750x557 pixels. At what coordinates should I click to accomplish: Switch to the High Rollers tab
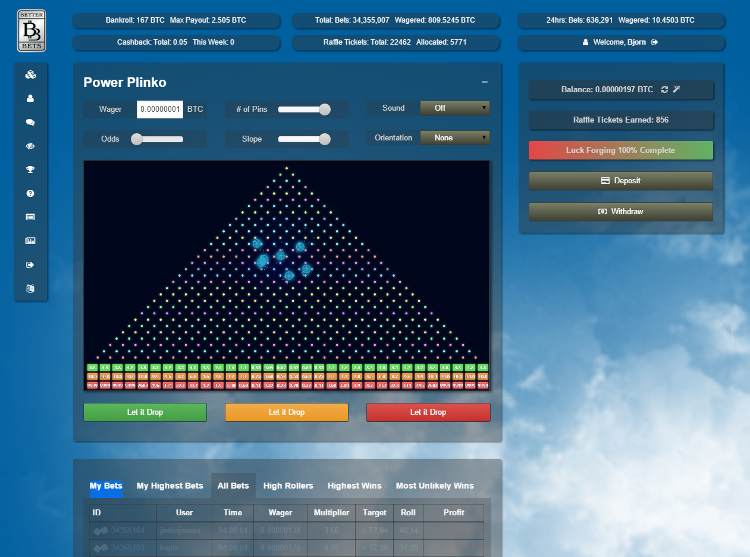[x=288, y=486]
